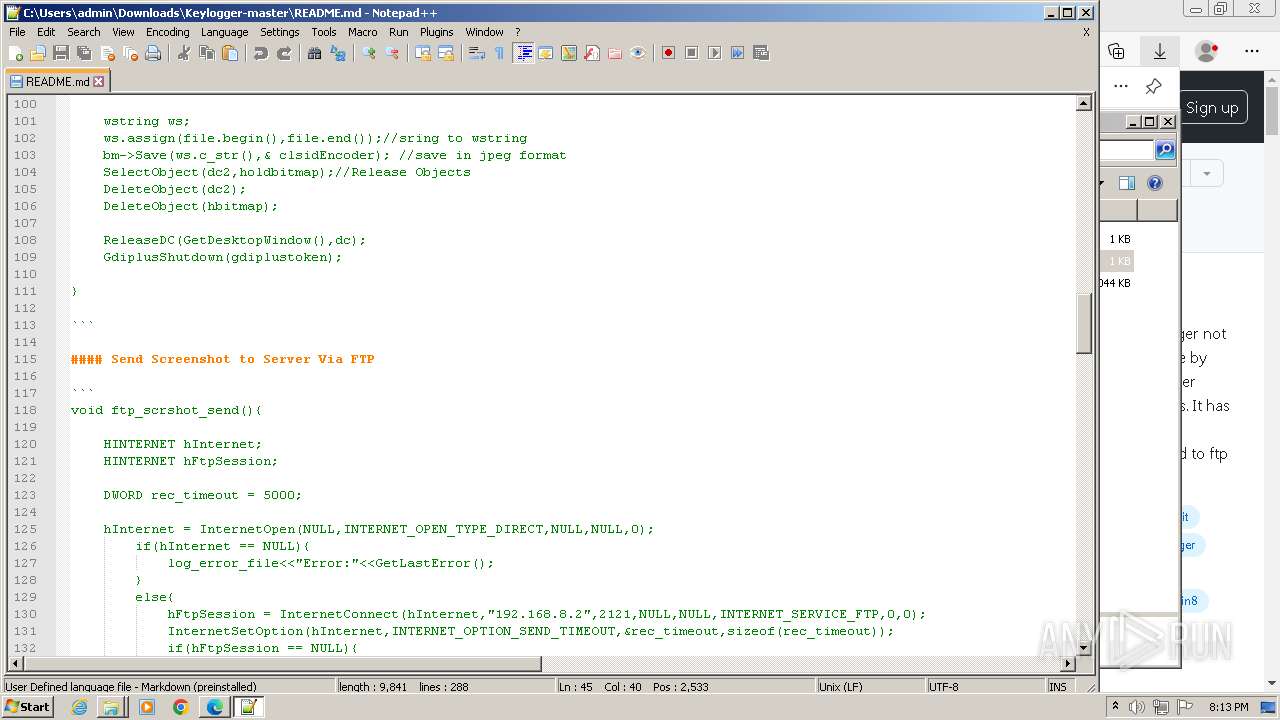Screen dimensions: 1280x720
Task: Zoom in using the toolbar icon
Action: (369, 53)
